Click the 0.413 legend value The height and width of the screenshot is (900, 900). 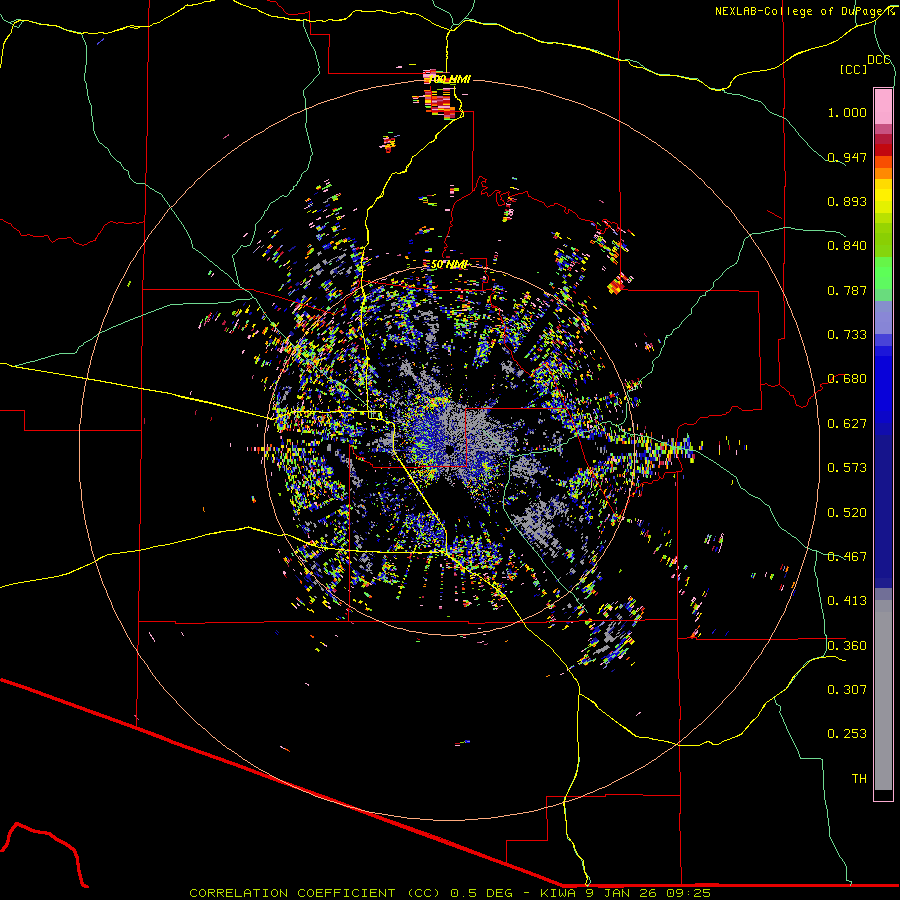[847, 601]
